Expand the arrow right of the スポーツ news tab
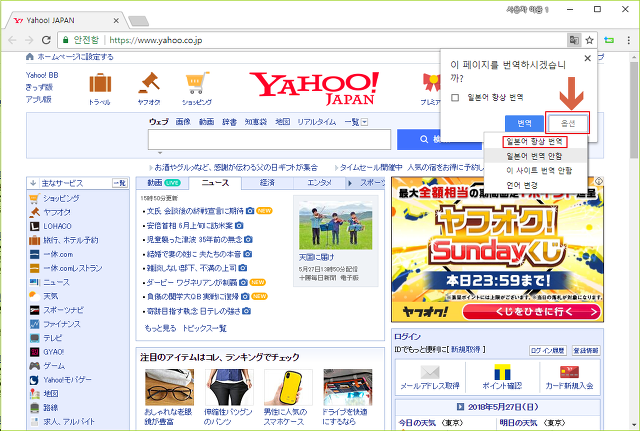Viewport: 640px width, 431px height. pyautogui.click(x=350, y=183)
